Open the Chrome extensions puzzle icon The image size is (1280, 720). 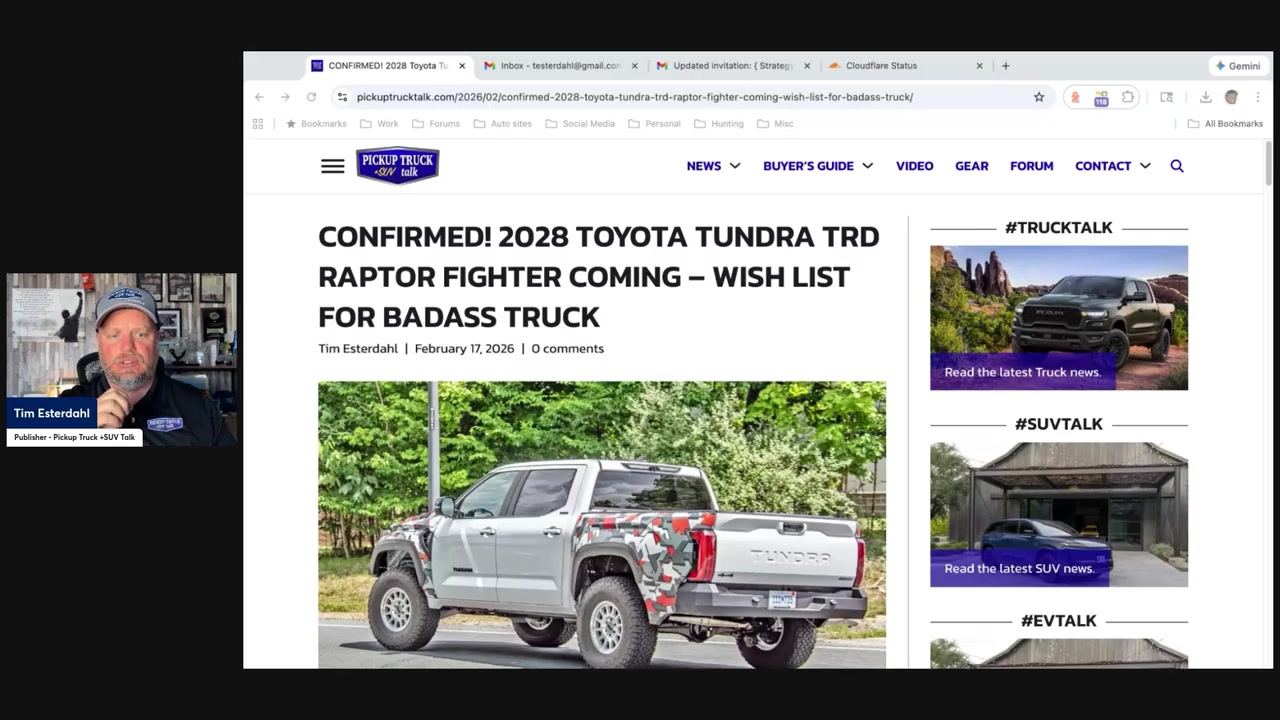coord(1128,97)
